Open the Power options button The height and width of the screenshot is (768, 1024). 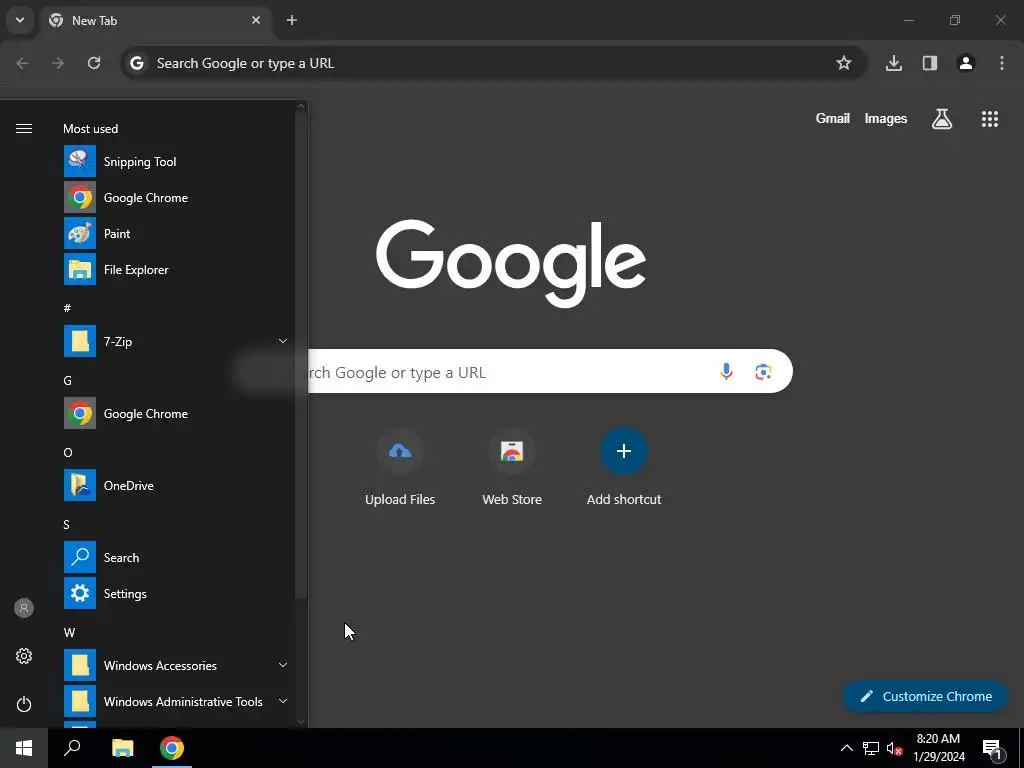pos(24,704)
